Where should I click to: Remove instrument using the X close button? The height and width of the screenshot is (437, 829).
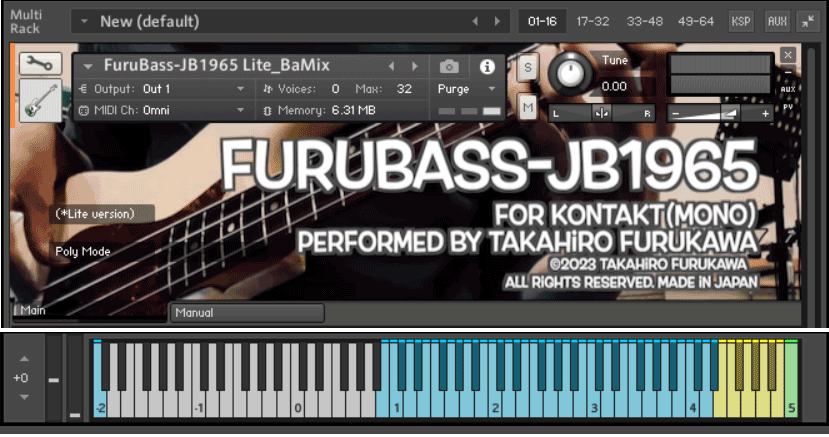click(788, 54)
